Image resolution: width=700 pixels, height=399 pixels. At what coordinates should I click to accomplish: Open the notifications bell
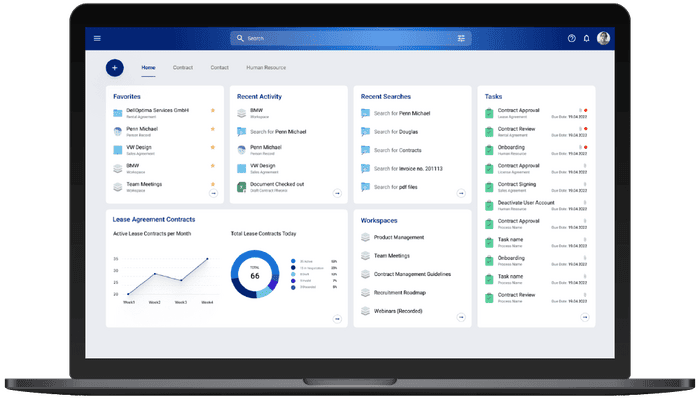tap(587, 38)
